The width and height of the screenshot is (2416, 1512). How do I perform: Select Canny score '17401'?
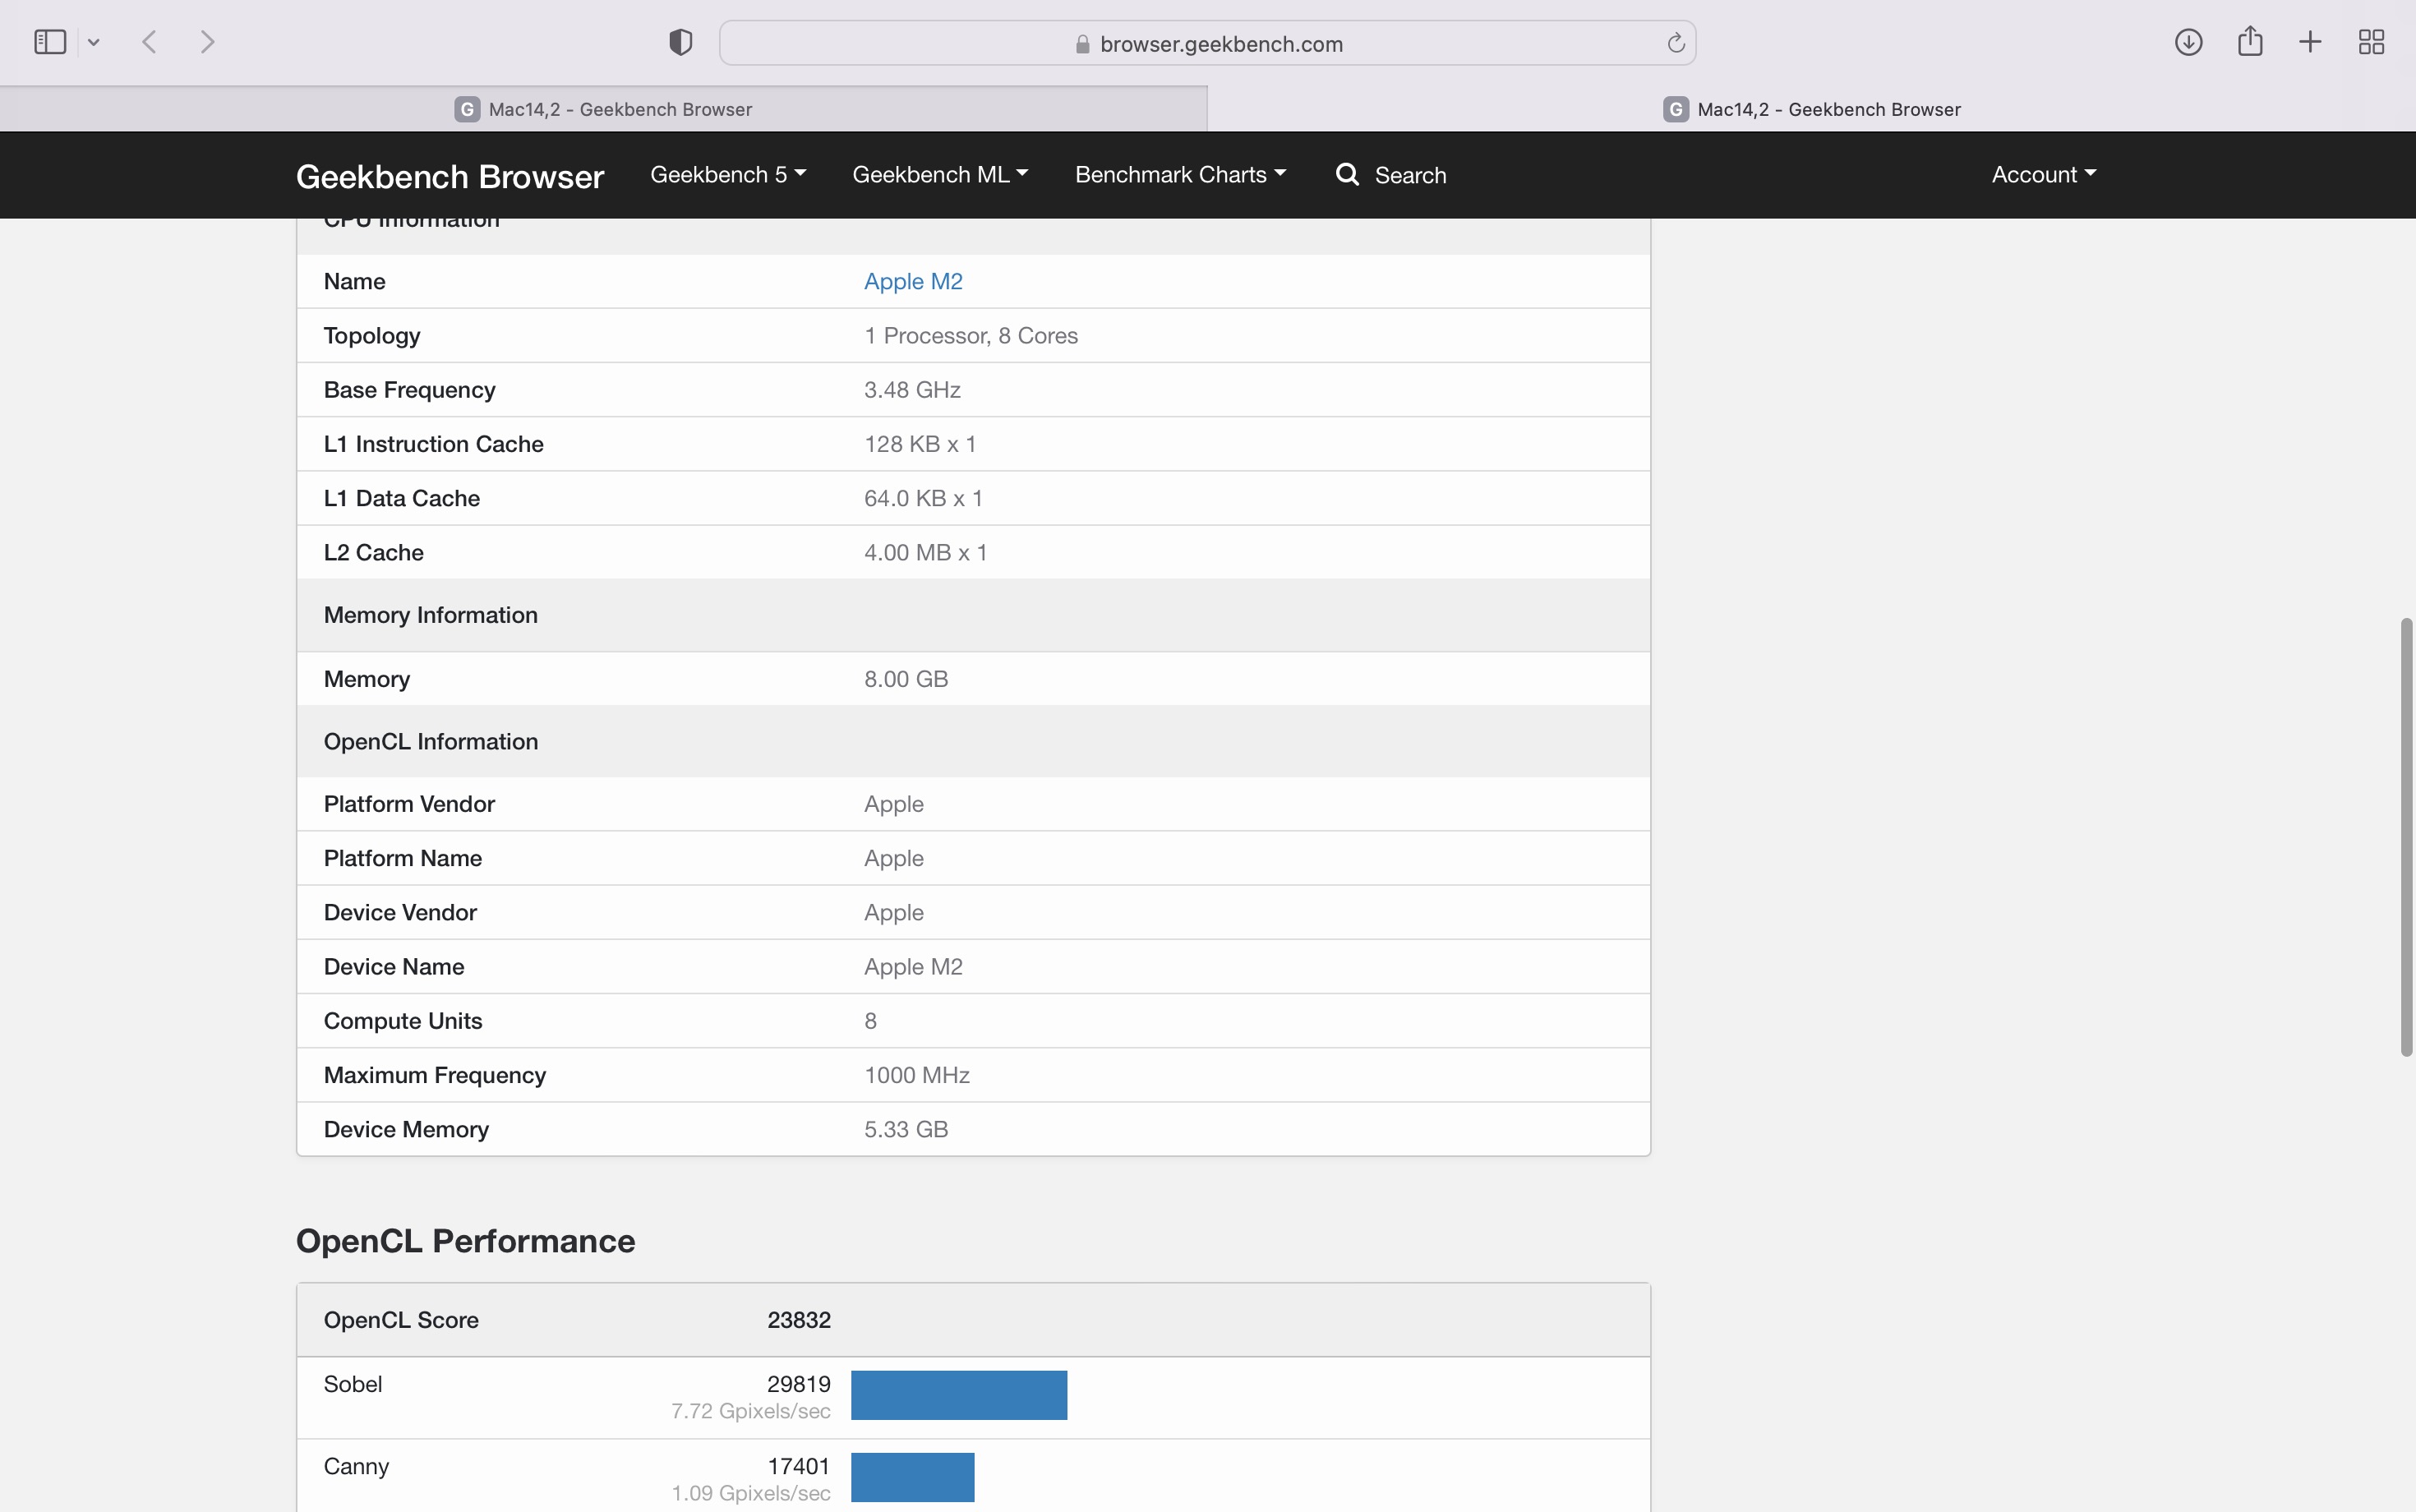(x=799, y=1466)
